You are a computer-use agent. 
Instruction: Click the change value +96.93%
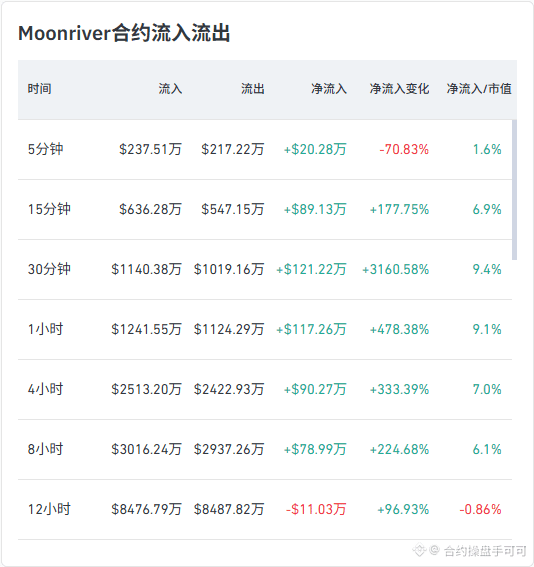point(403,510)
